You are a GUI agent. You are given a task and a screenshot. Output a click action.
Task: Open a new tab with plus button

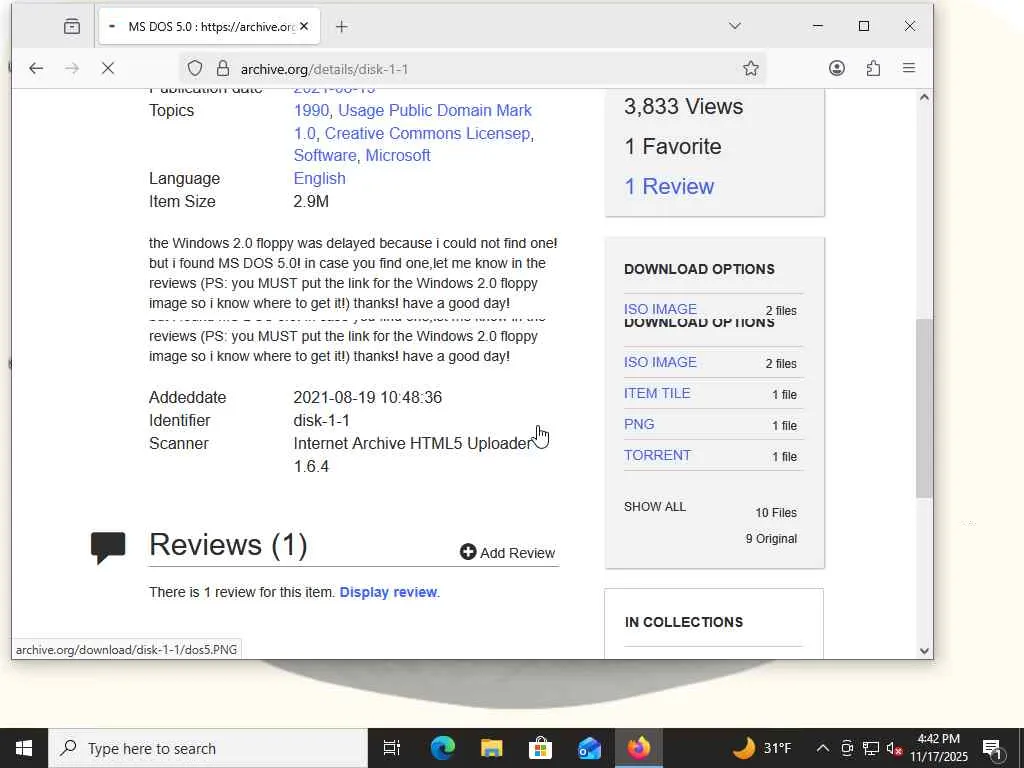click(342, 26)
